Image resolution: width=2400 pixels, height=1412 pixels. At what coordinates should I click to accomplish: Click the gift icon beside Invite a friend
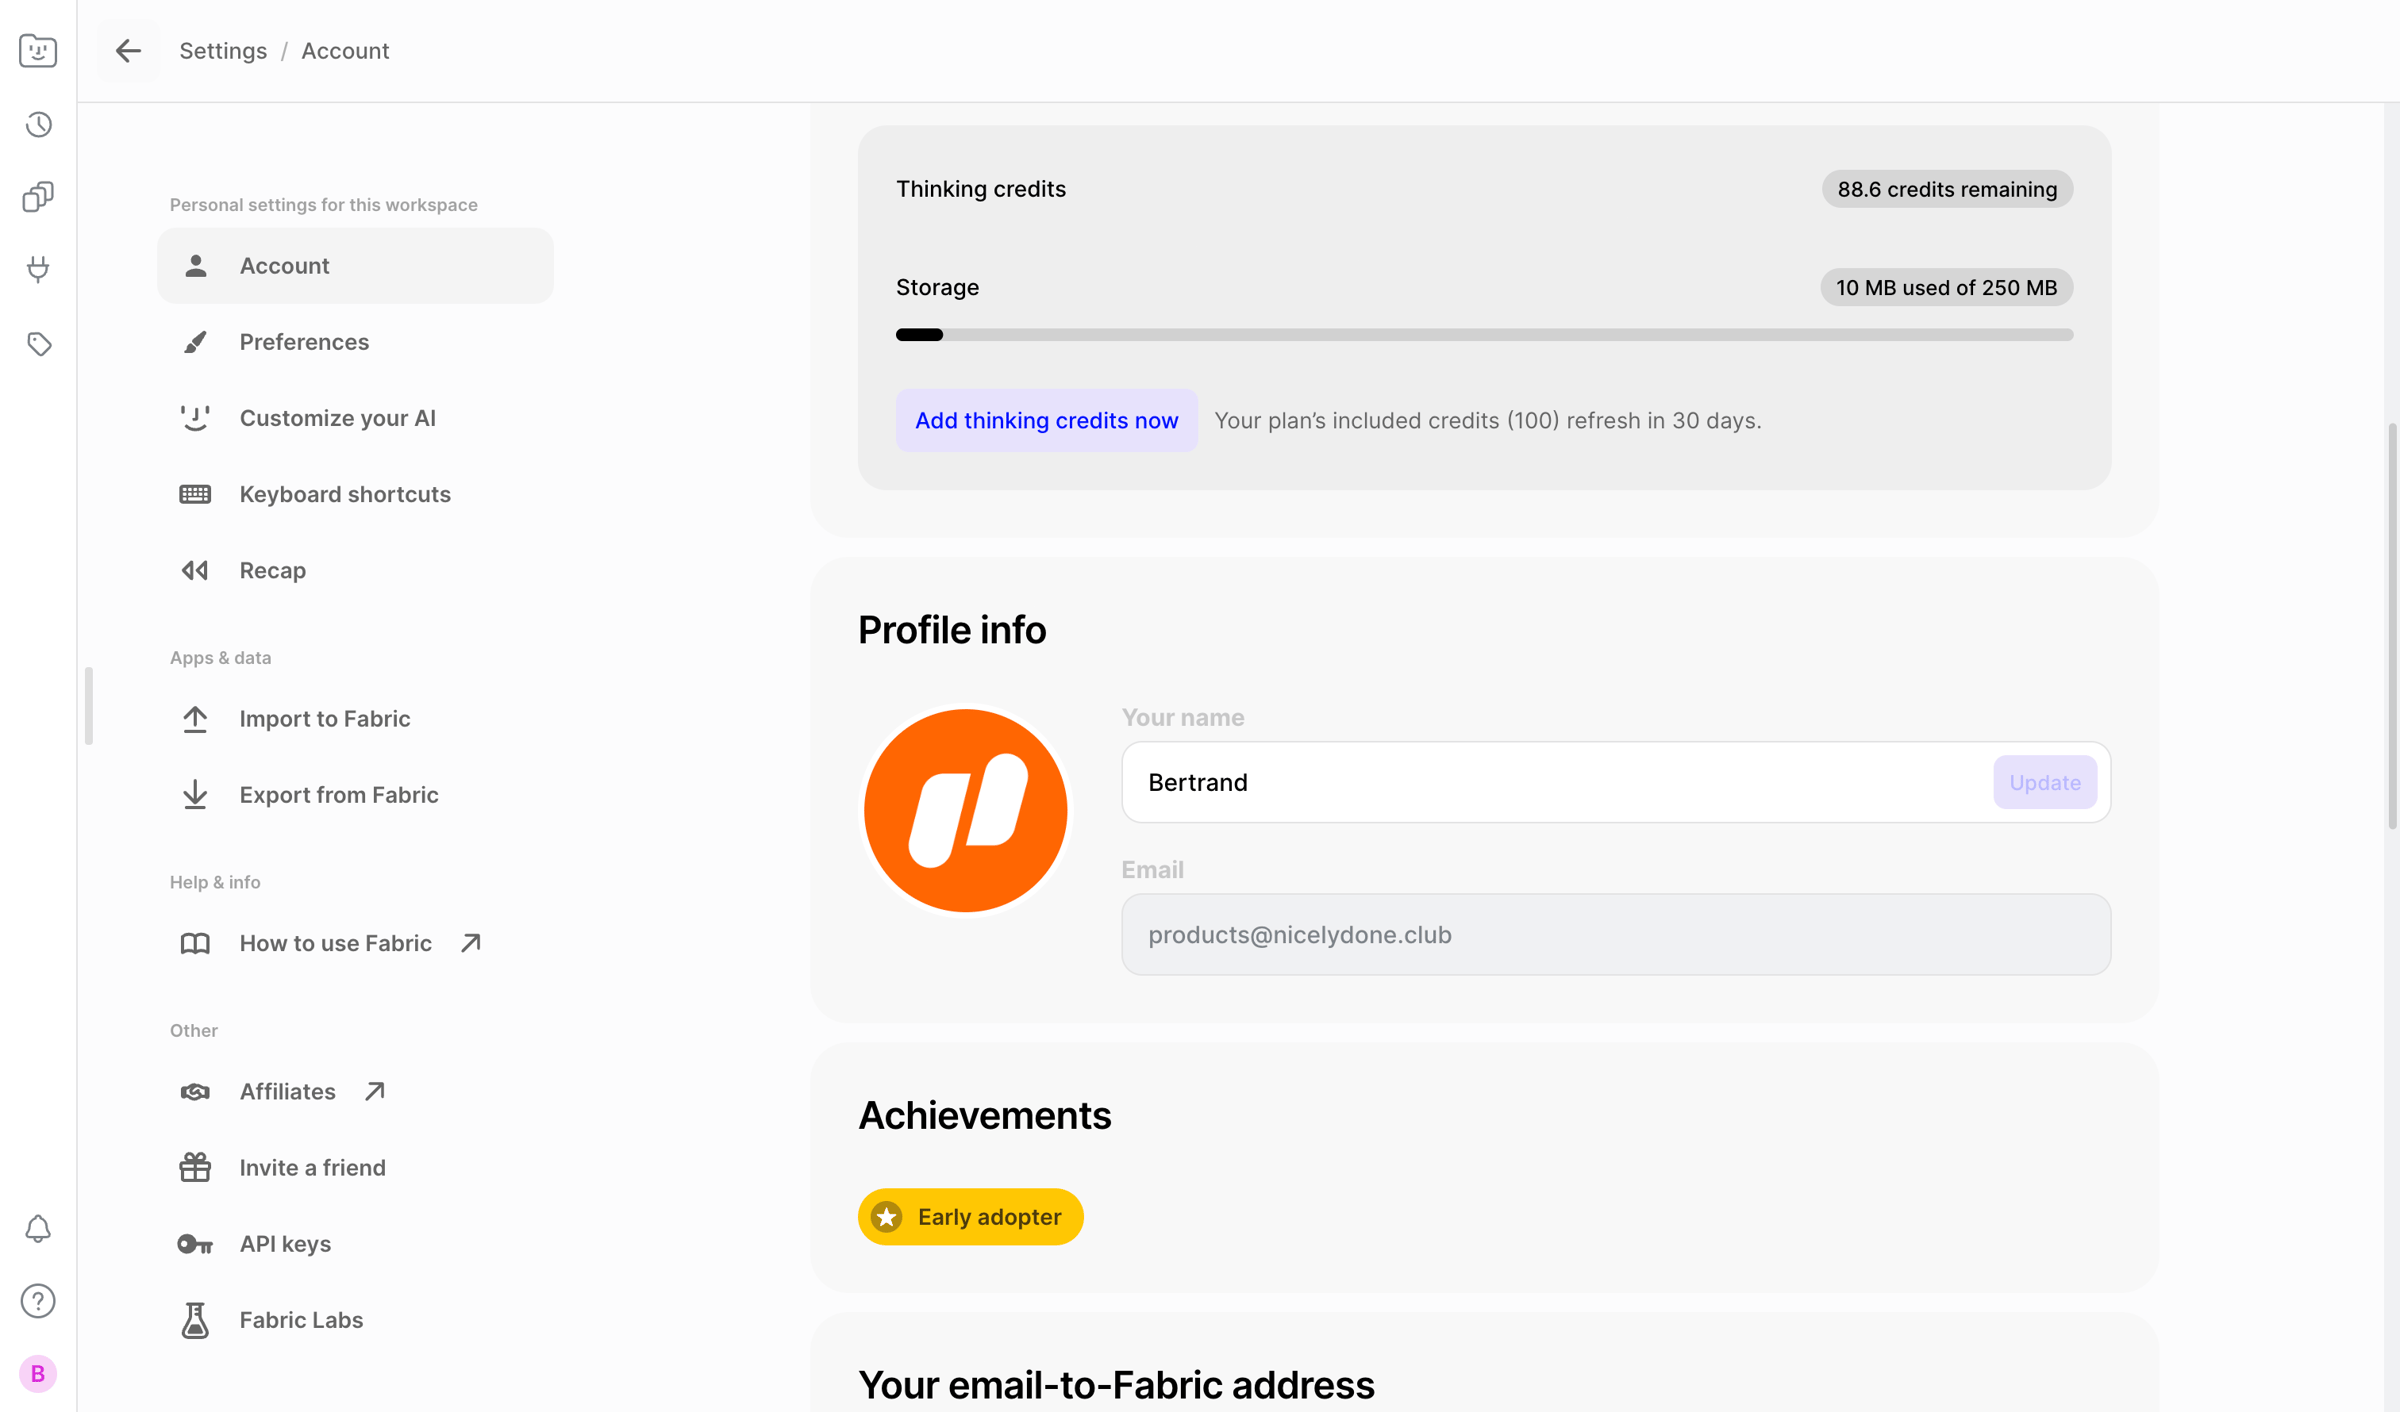click(195, 1167)
